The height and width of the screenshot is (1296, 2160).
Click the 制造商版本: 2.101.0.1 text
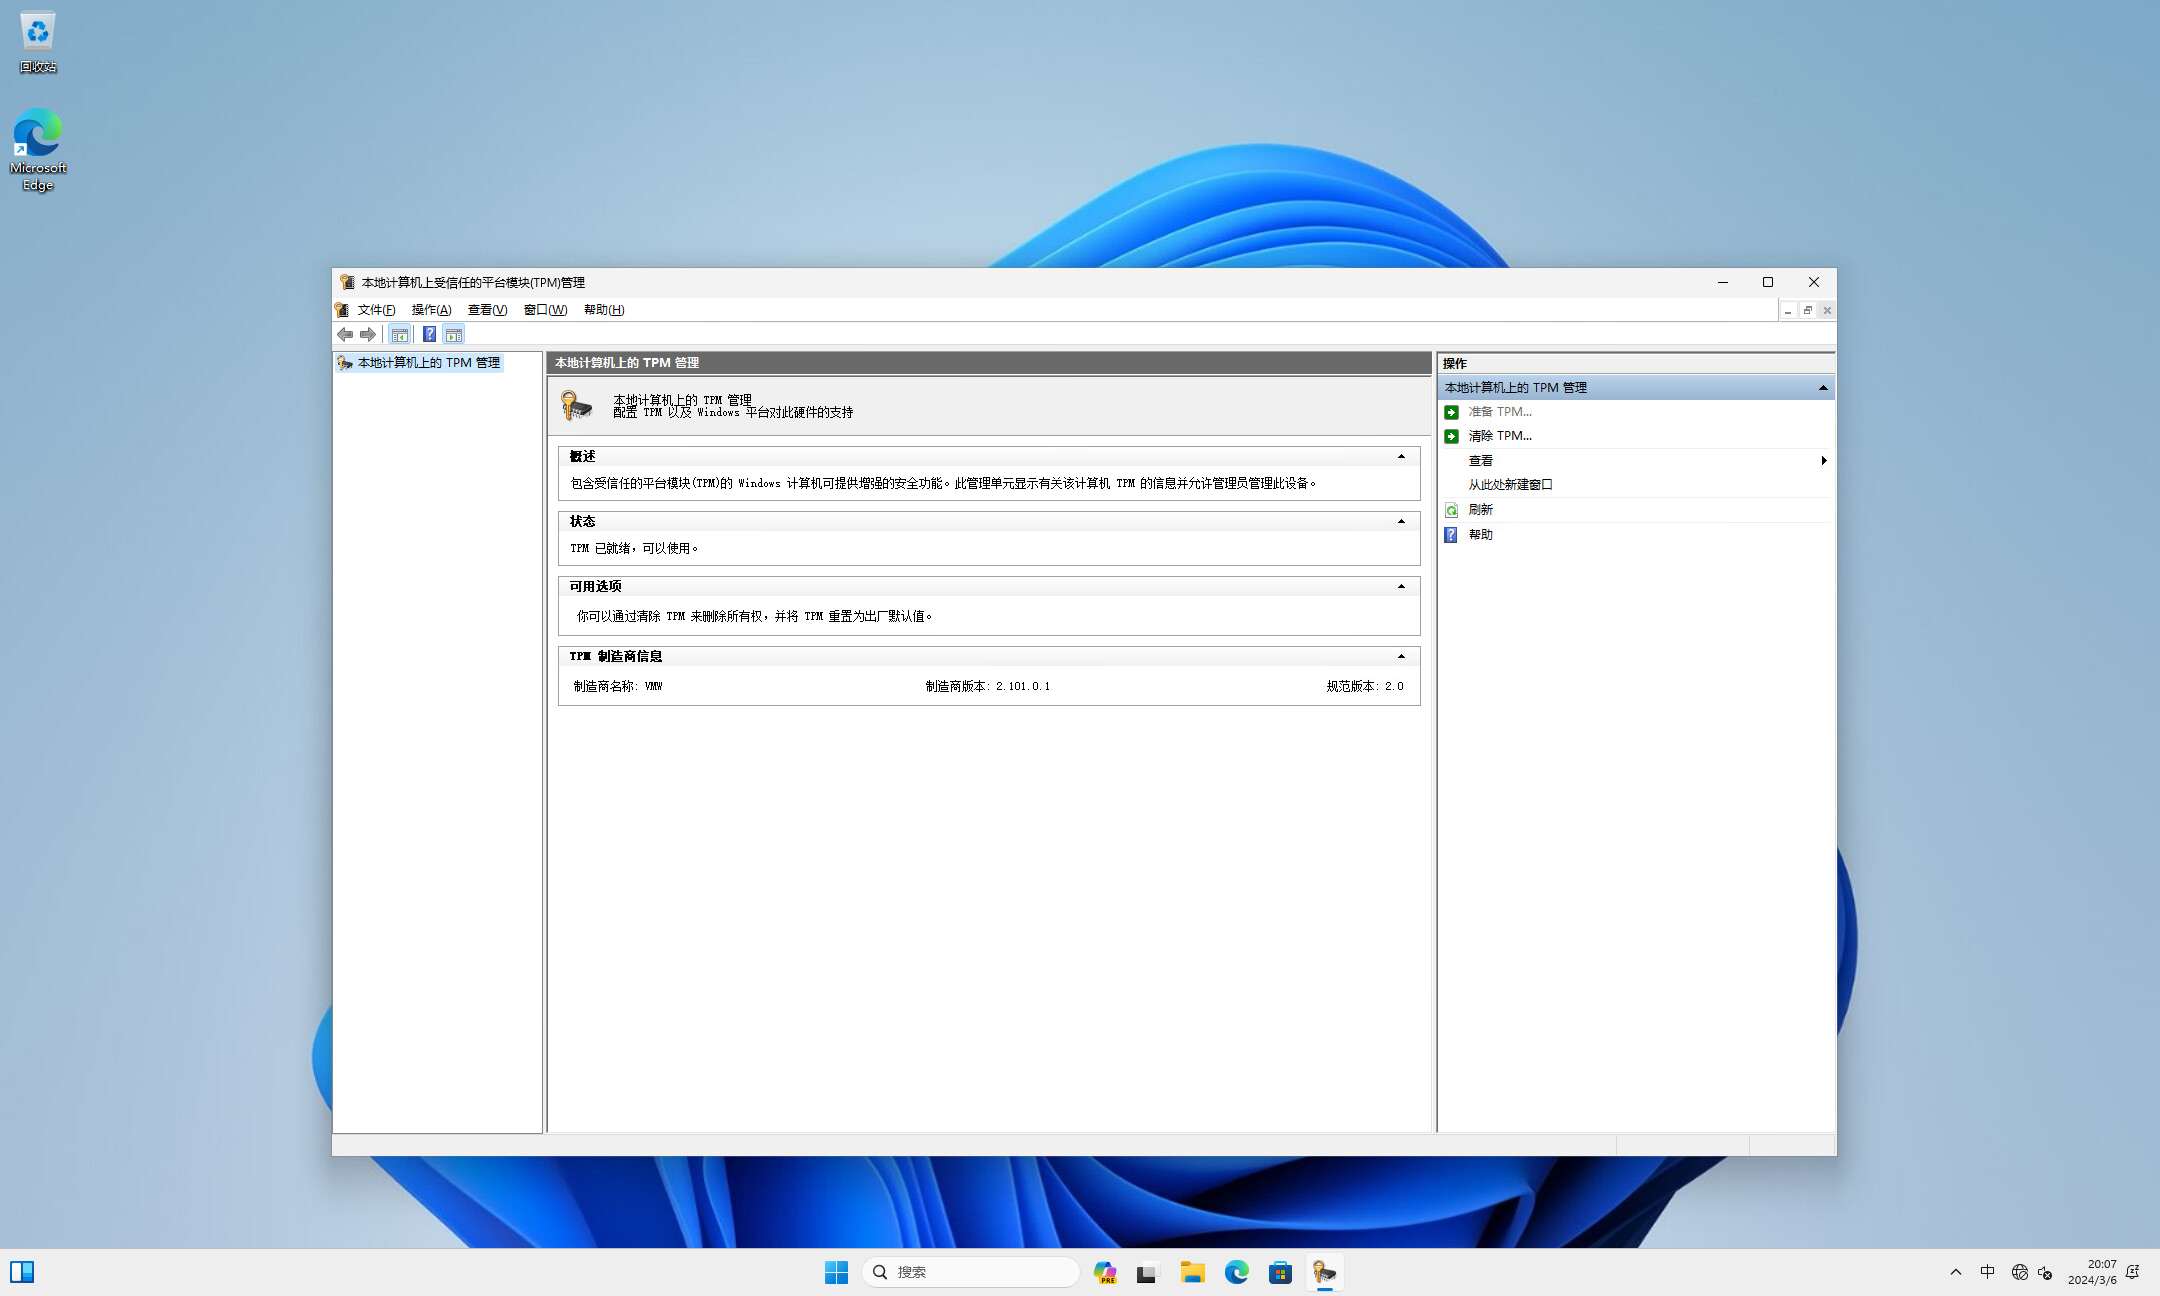click(987, 687)
